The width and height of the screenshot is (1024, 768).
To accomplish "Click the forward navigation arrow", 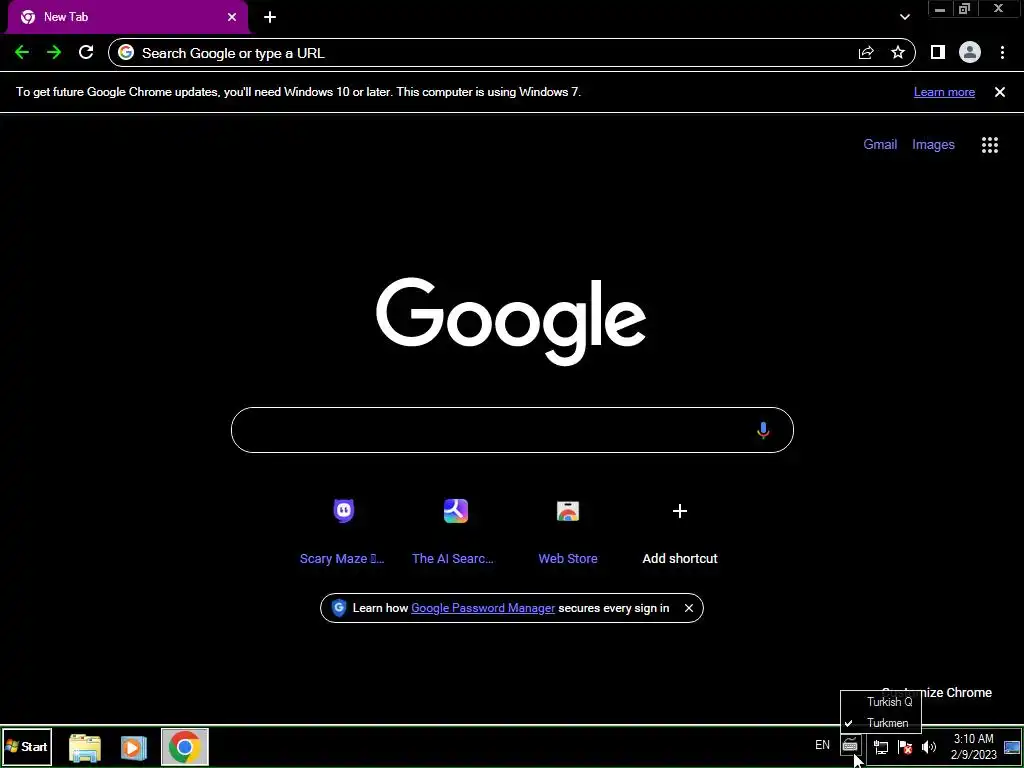I will tap(54, 53).
